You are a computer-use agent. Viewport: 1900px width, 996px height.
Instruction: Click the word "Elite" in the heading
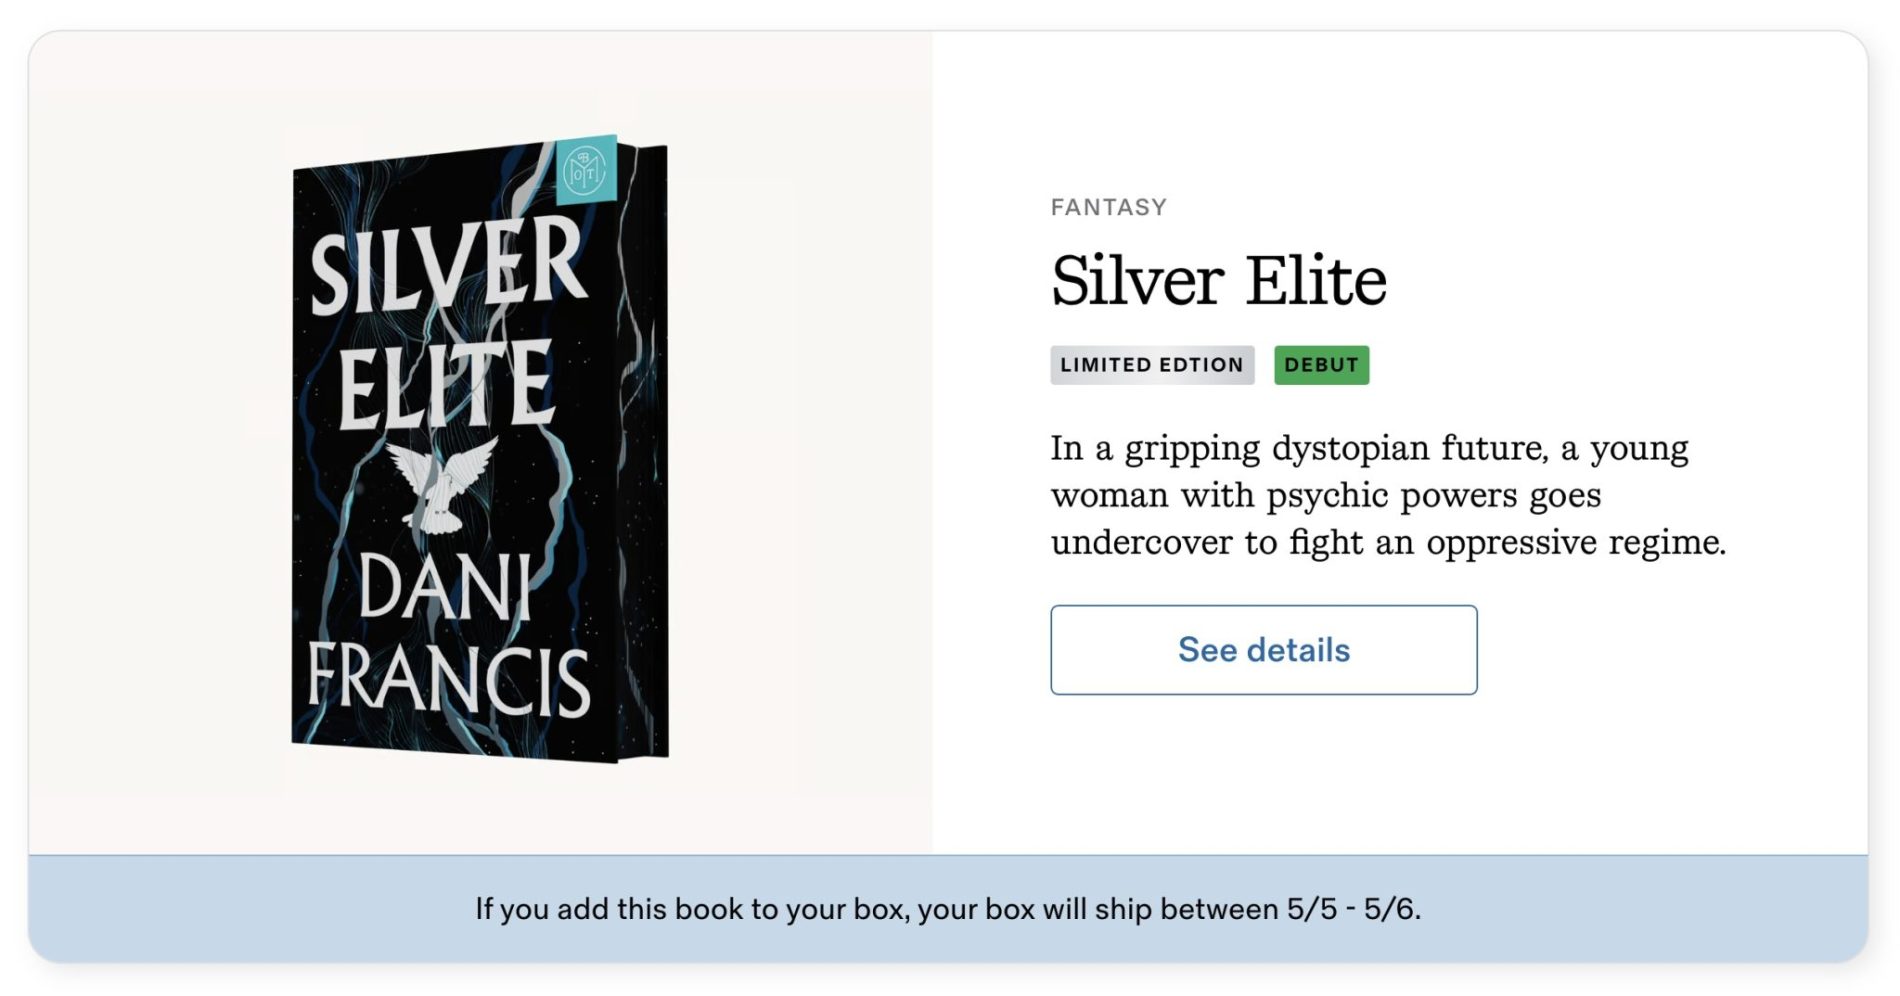click(1315, 280)
